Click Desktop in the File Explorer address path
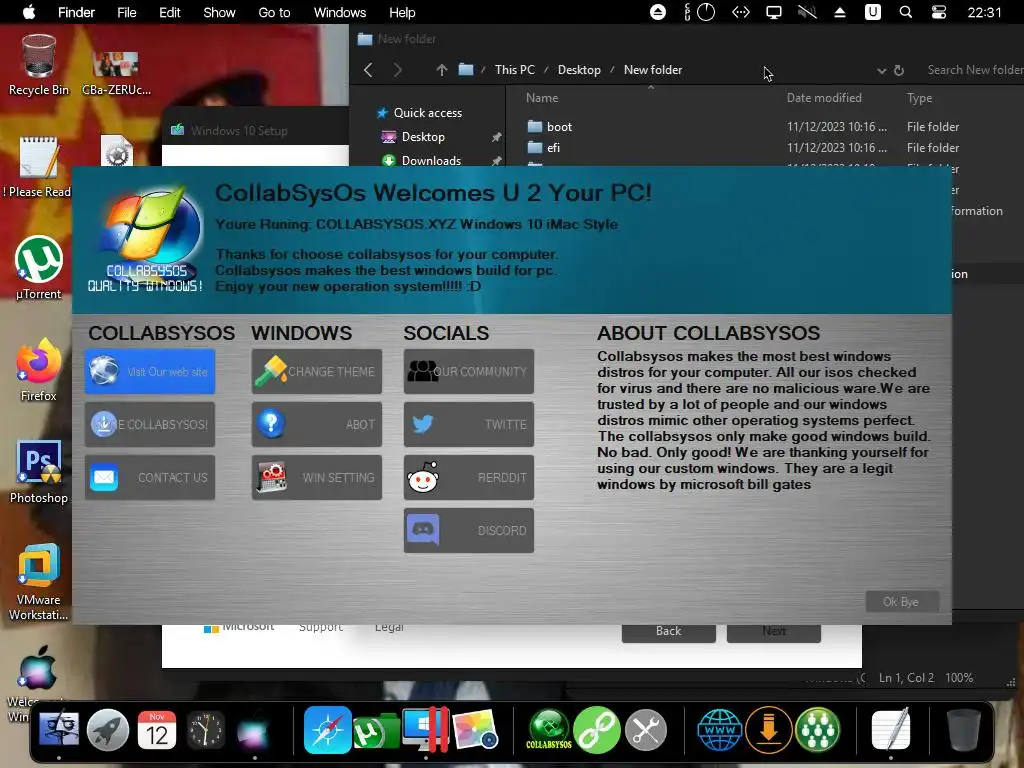Viewport: 1024px width, 768px height. [x=579, y=70]
